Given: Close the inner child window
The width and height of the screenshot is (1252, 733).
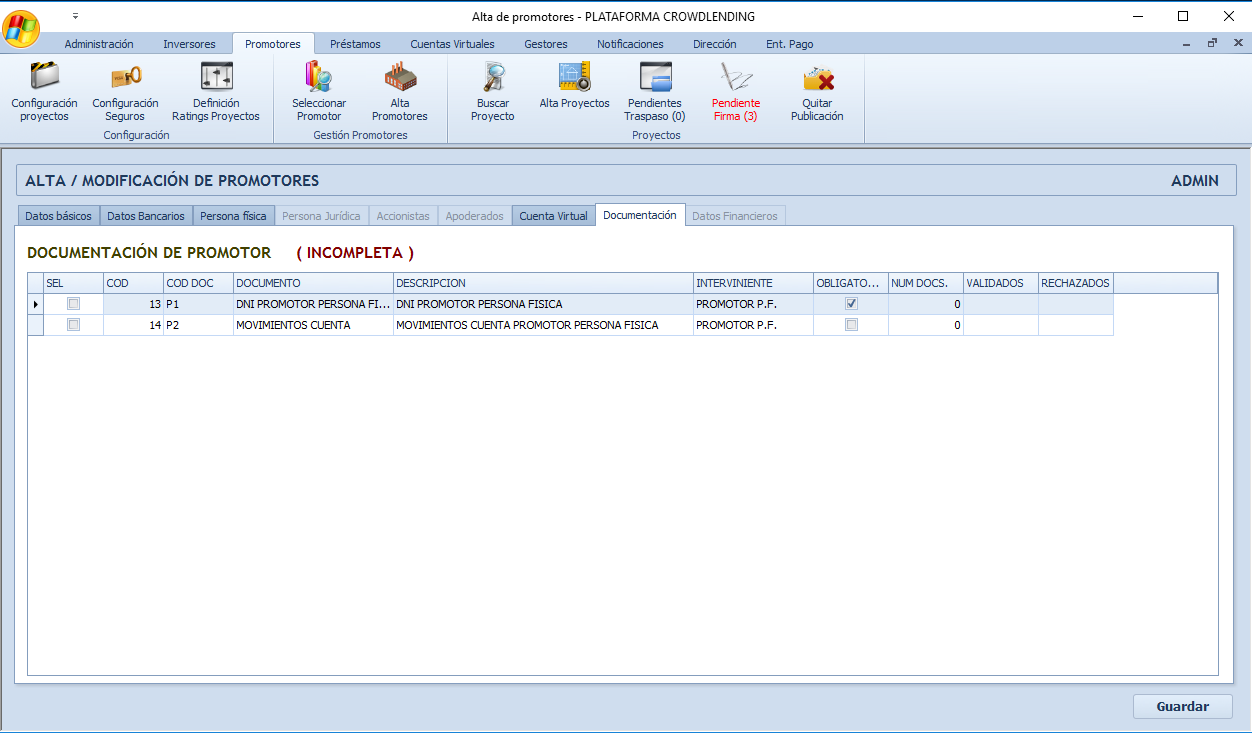Looking at the screenshot, I should click(x=1237, y=43).
